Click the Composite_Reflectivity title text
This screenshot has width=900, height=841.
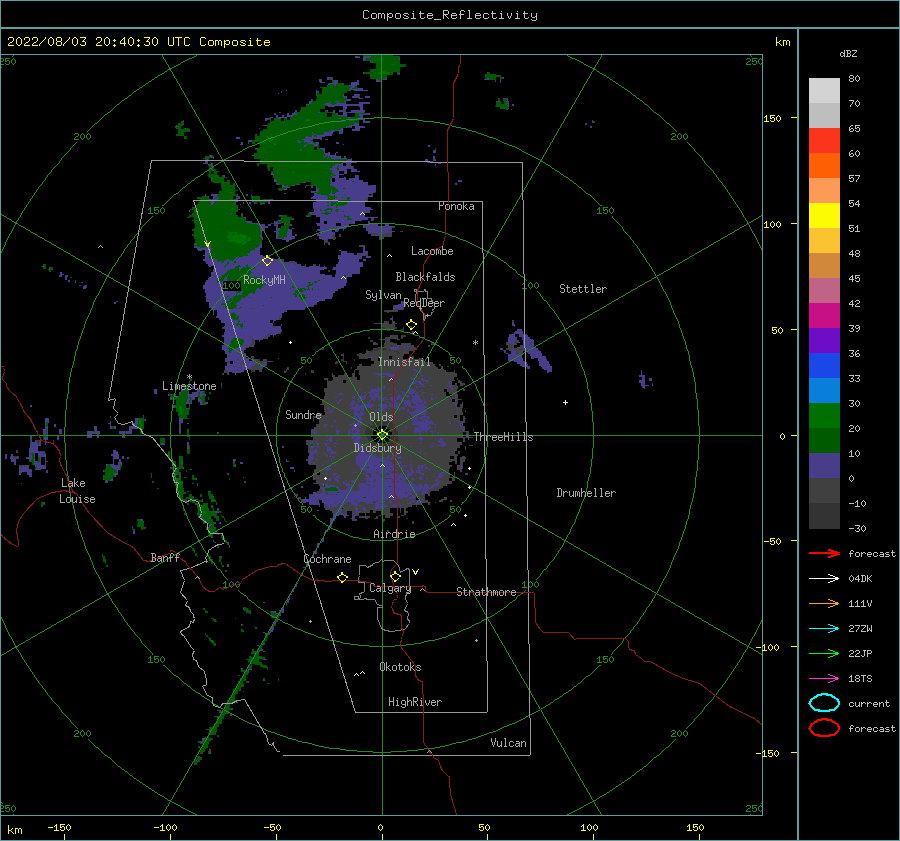click(450, 15)
